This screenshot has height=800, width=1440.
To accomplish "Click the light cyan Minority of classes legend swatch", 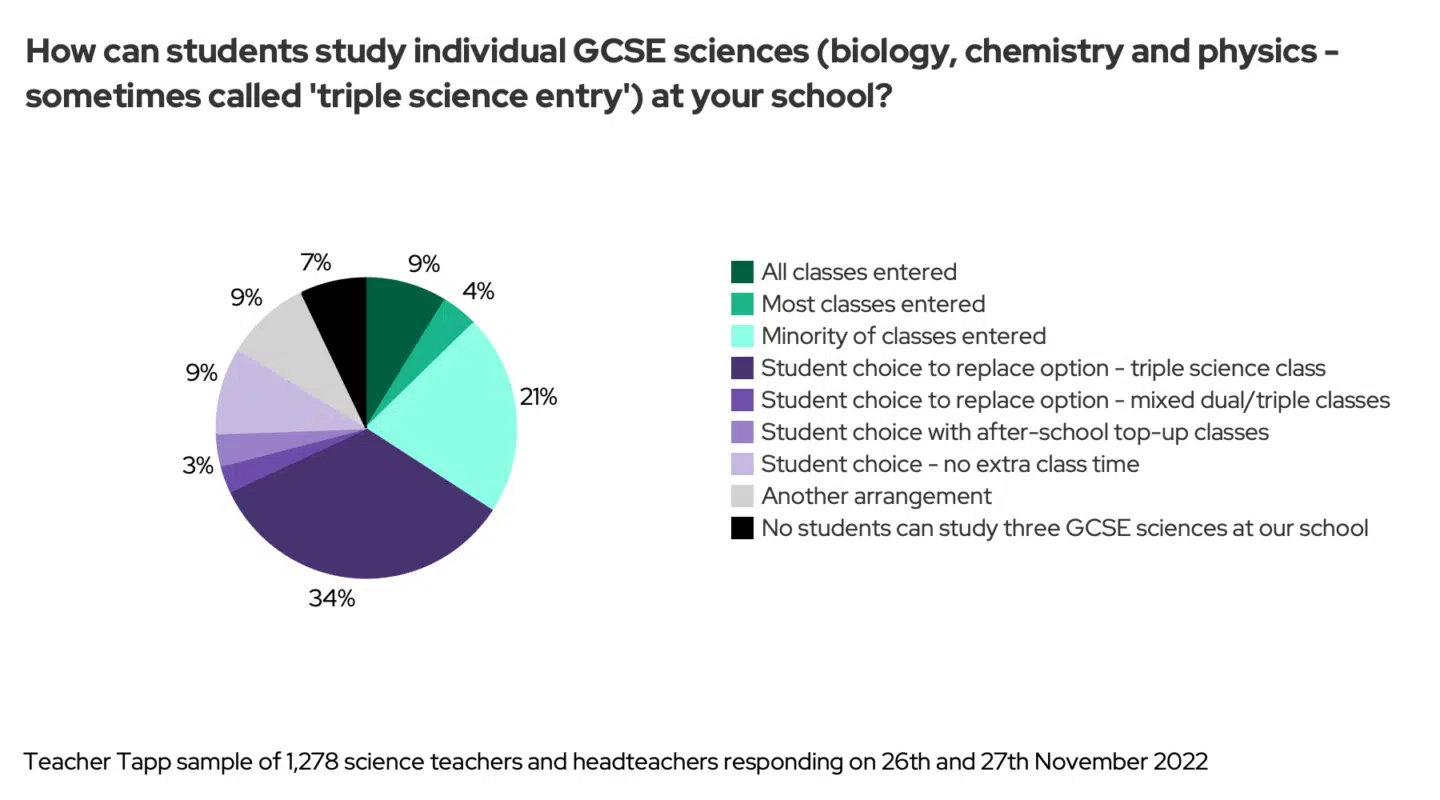I will [742, 336].
